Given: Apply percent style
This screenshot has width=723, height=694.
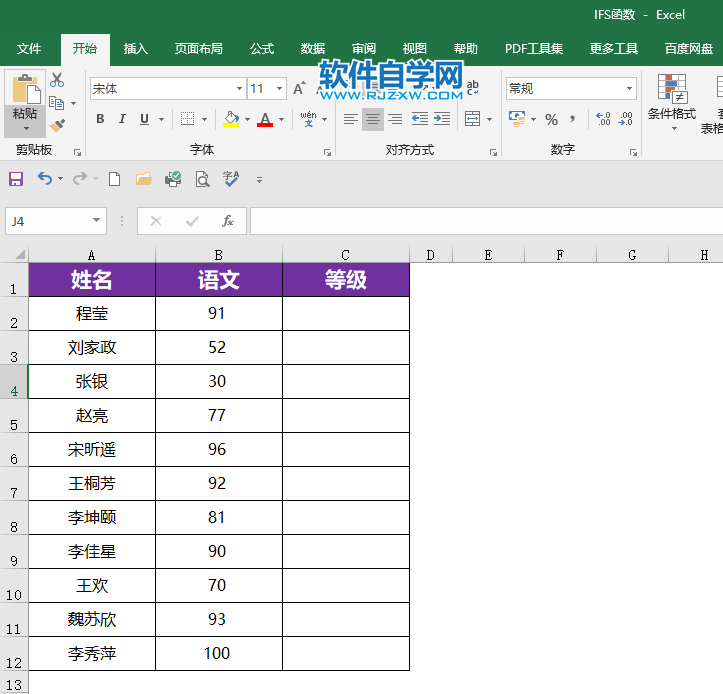Looking at the screenshot, I should [x=551, y=119].
